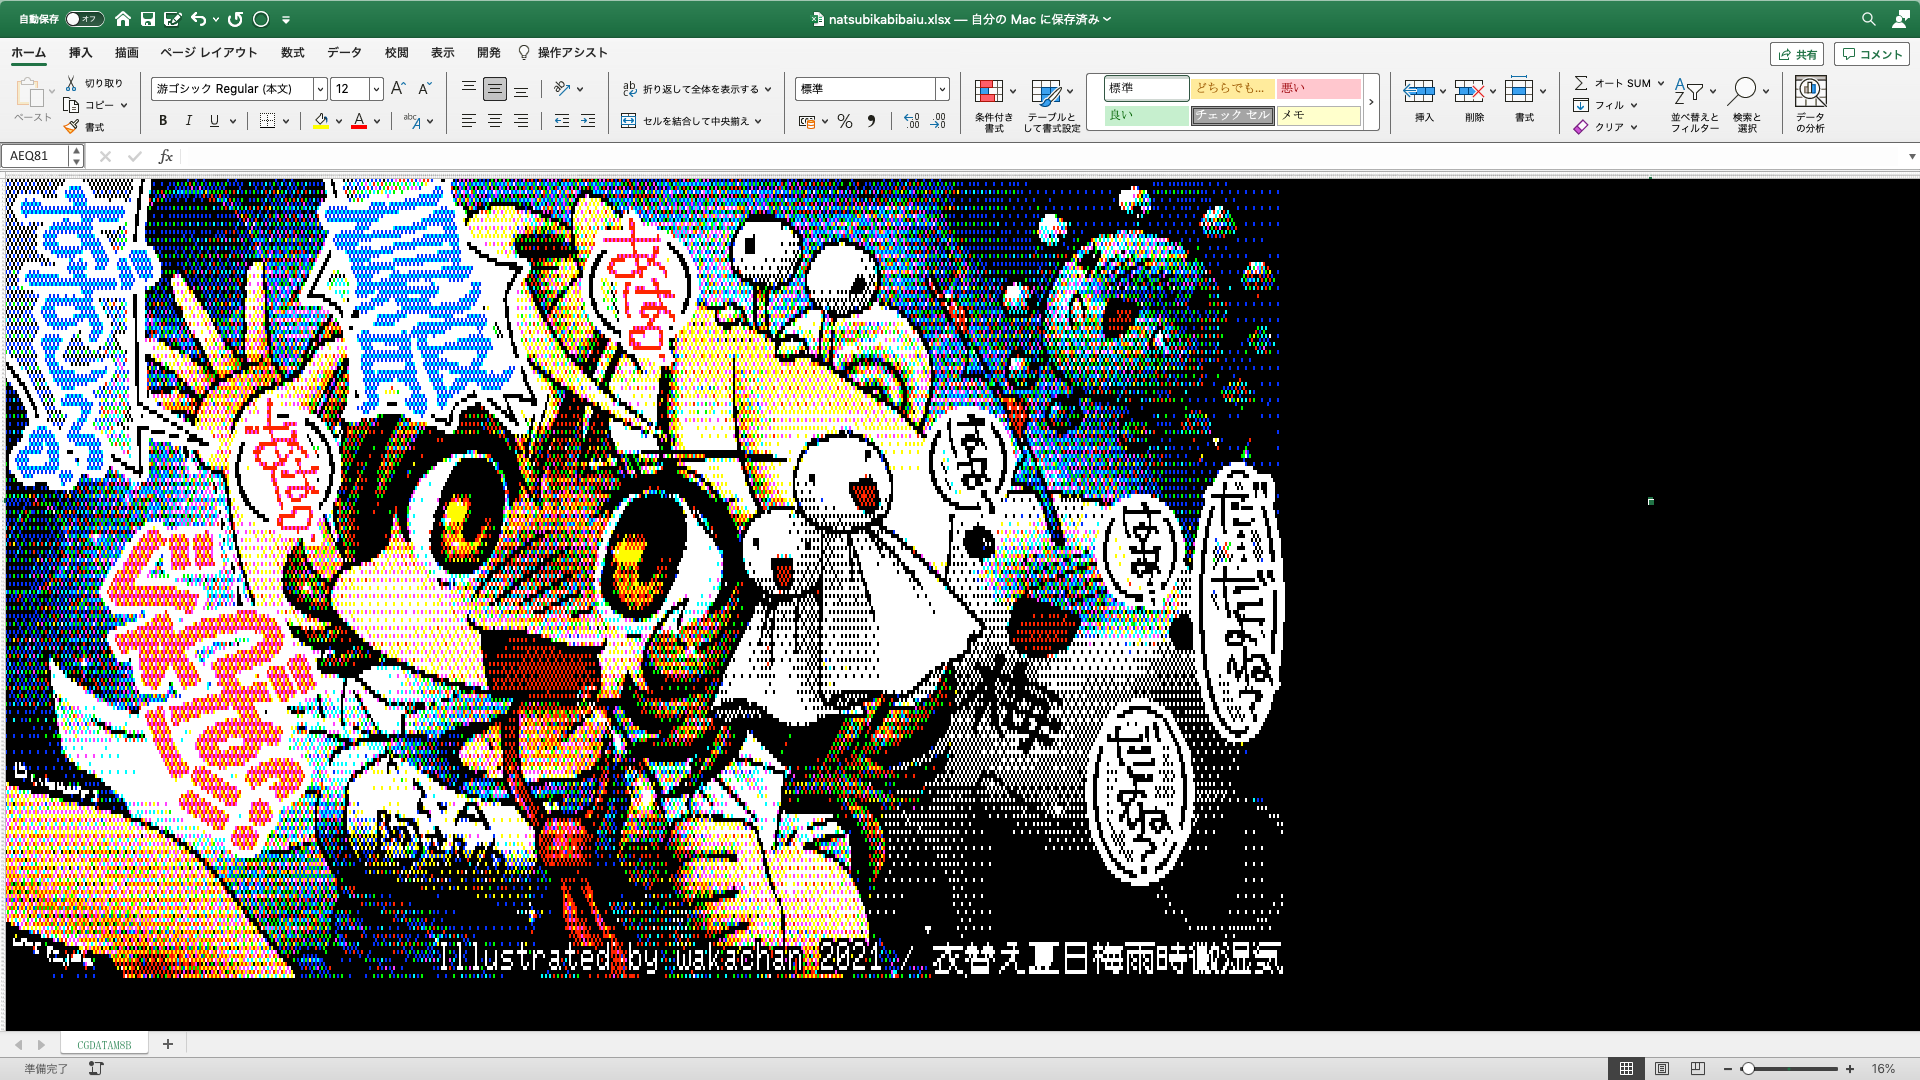1920x1080 pixels.
Task: Expand the cell styles gallery arrow
Action: coord(1371,102)
